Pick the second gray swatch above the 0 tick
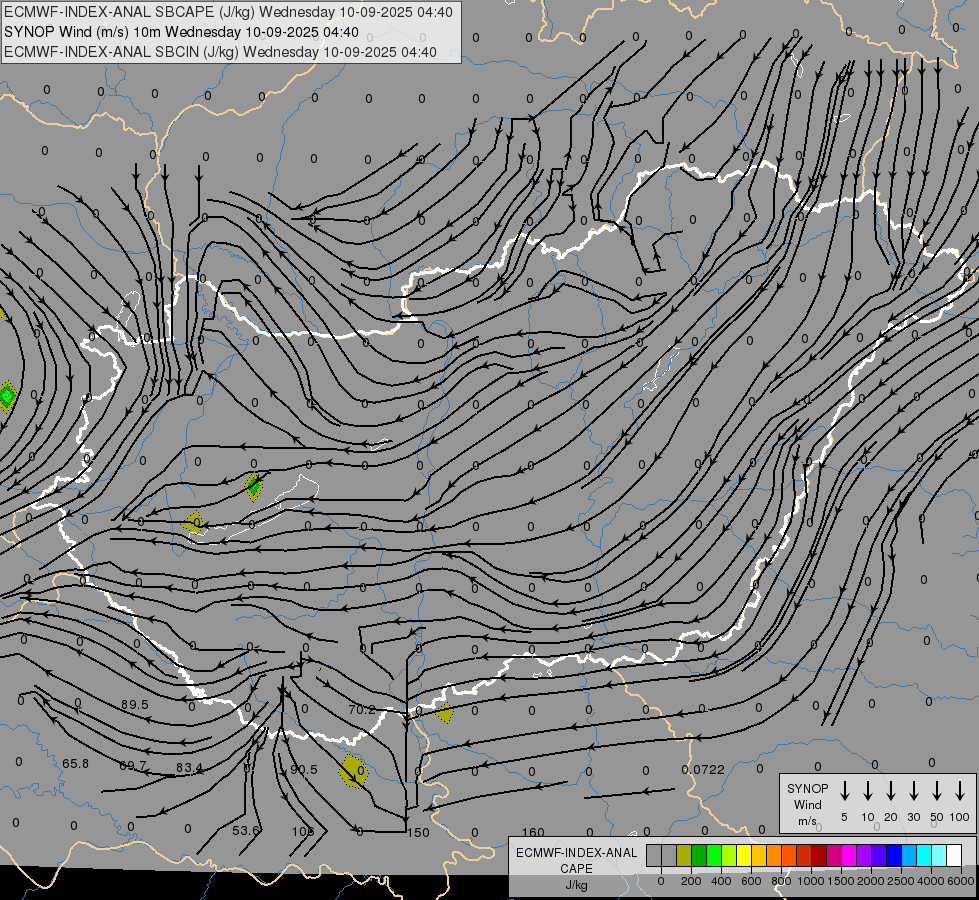 point(669,855)
